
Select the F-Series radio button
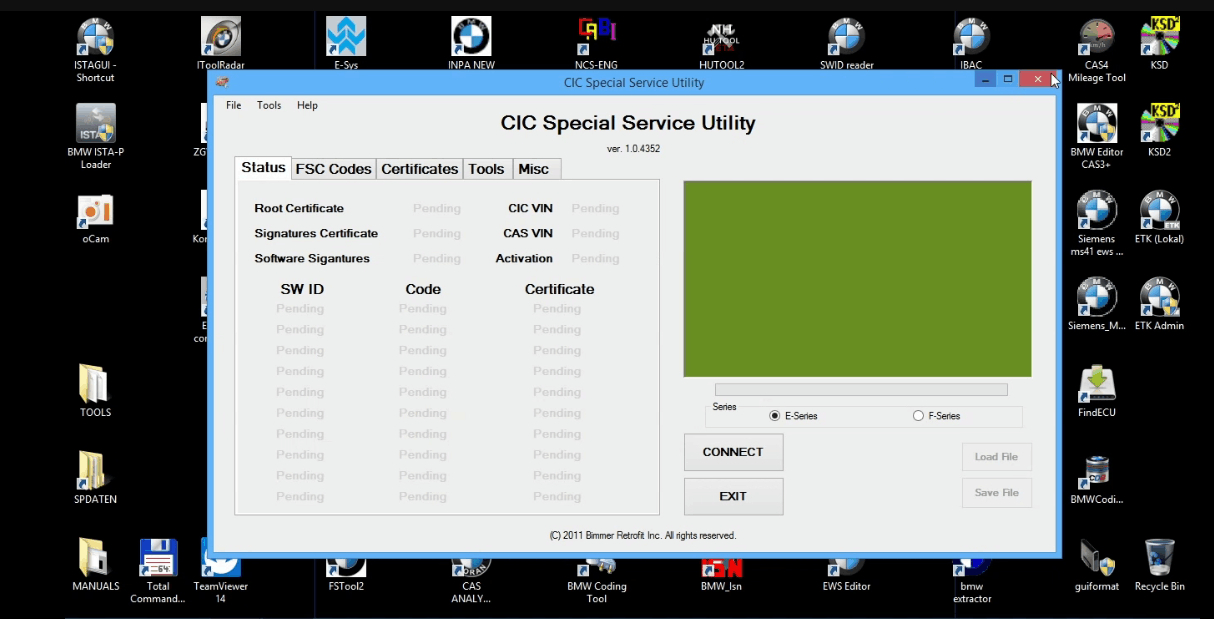click(917, 415)
